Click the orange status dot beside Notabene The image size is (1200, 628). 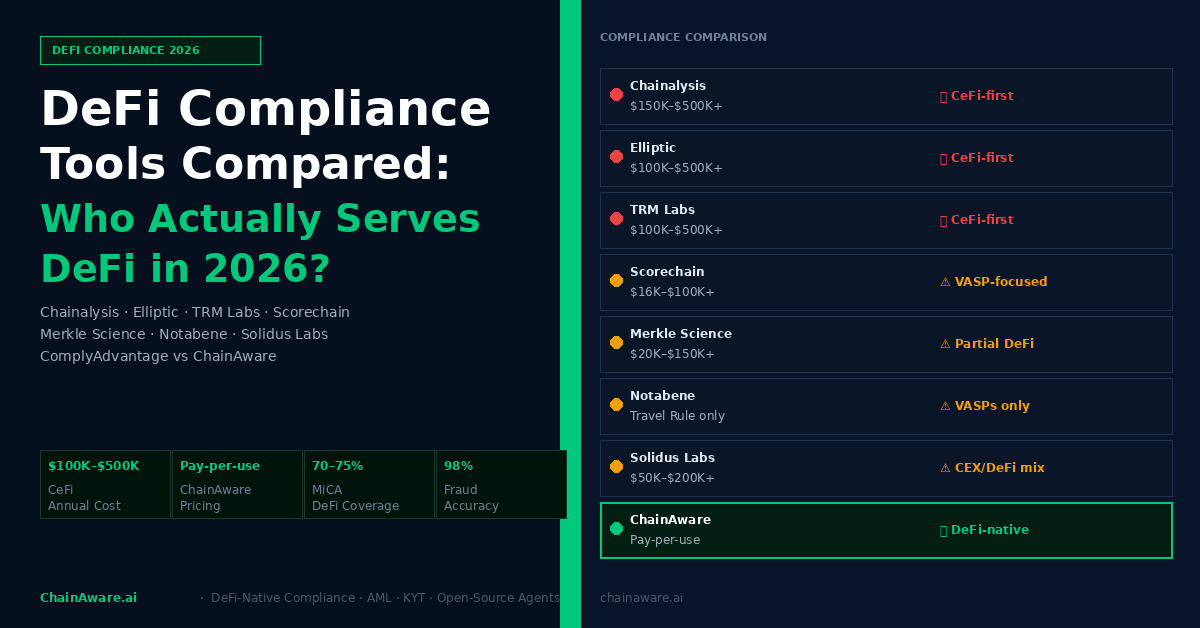pyautogui.click(x=616, y=405)
